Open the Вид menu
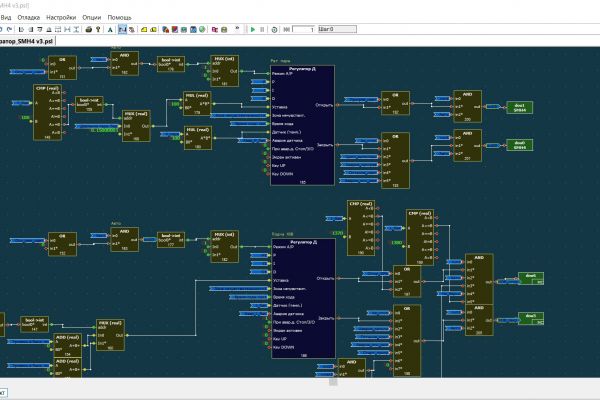The height and width of the screenshot is (400, 600). (6, 17)
